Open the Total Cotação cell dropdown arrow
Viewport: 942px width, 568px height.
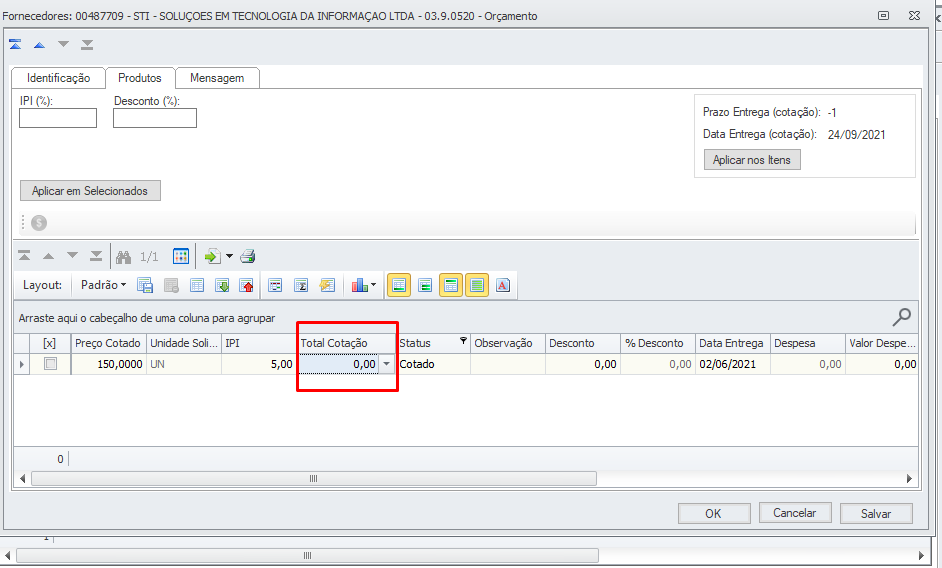[x=387, y=364]
